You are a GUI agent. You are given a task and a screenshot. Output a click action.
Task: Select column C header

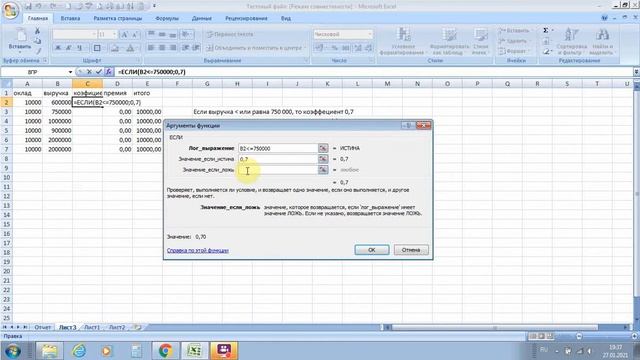(87, 84)
